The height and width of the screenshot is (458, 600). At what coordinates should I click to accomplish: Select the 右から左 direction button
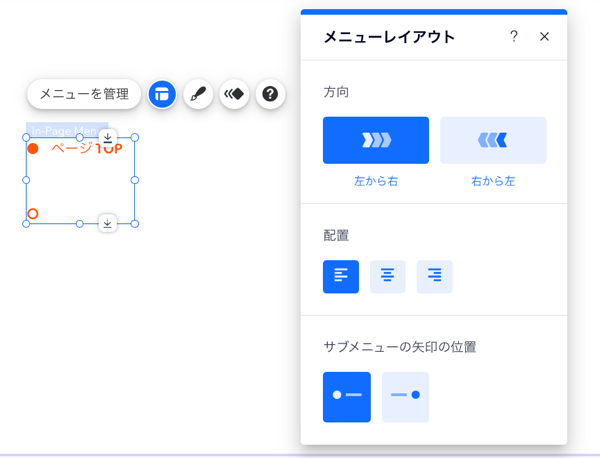pos(493,140)
